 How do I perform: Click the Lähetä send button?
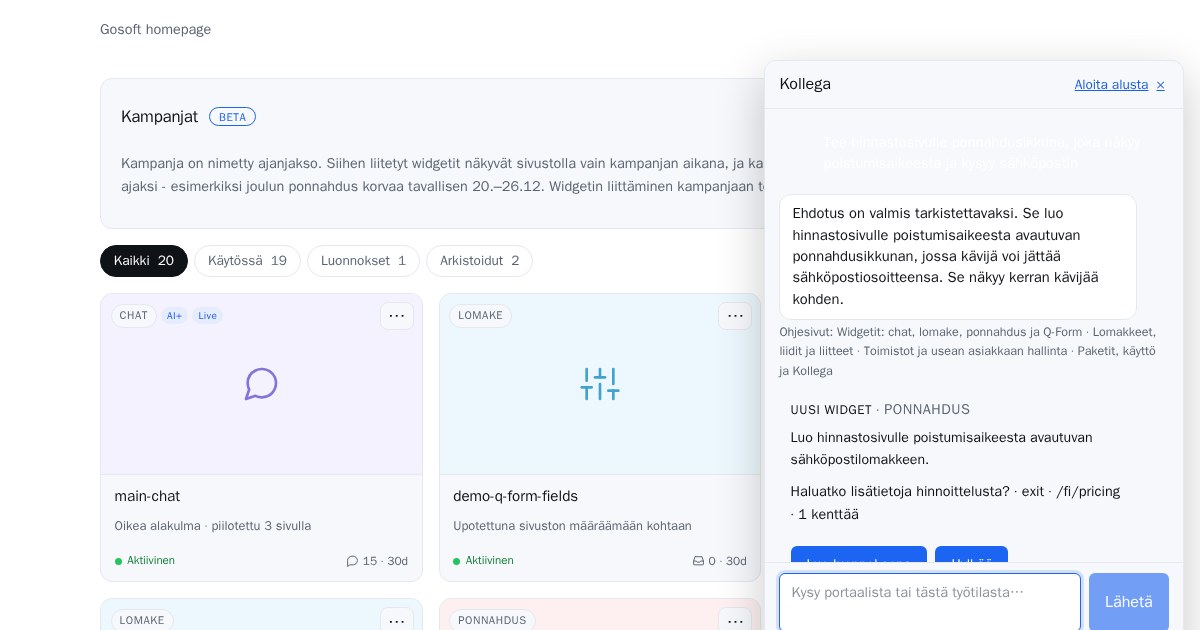(x=1129, y=601)
